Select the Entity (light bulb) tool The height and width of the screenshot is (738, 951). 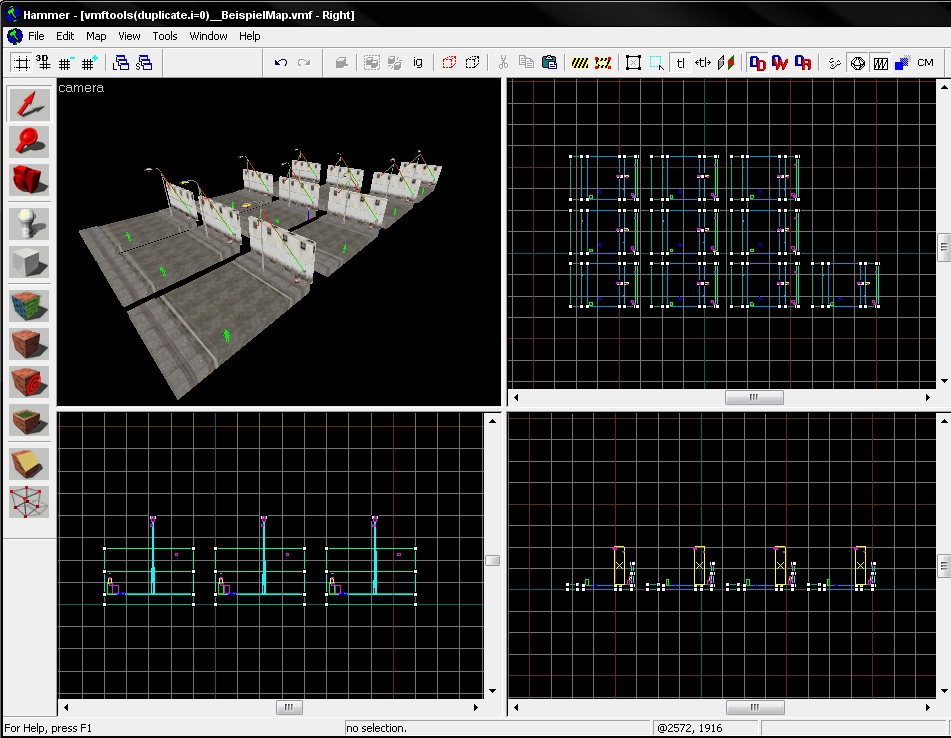pyautogui.click(x=29, y=223)
